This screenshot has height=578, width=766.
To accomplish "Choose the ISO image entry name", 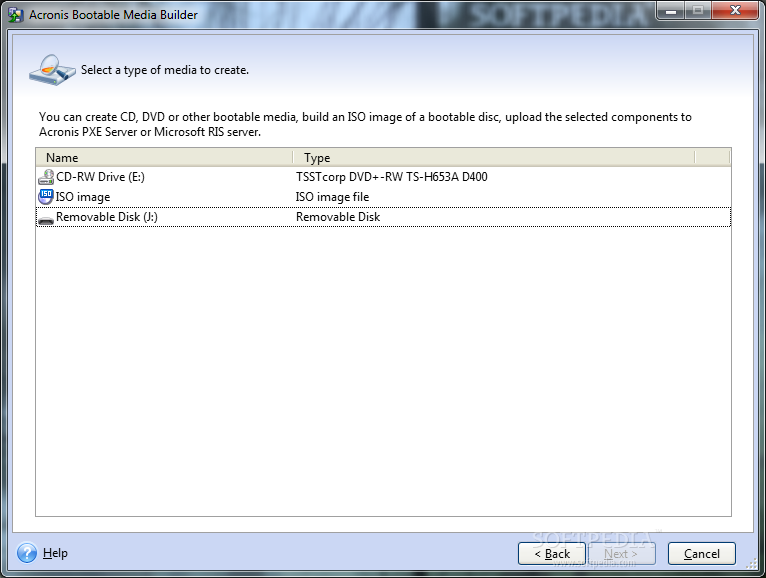I will 83,197.
